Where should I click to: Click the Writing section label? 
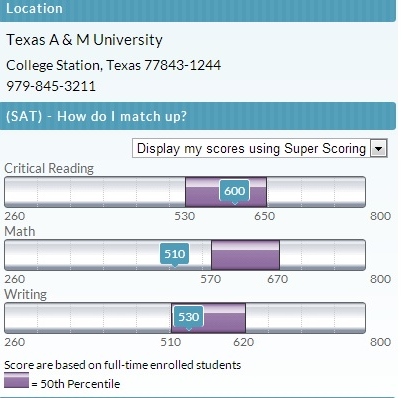click(x=26, y=295)
